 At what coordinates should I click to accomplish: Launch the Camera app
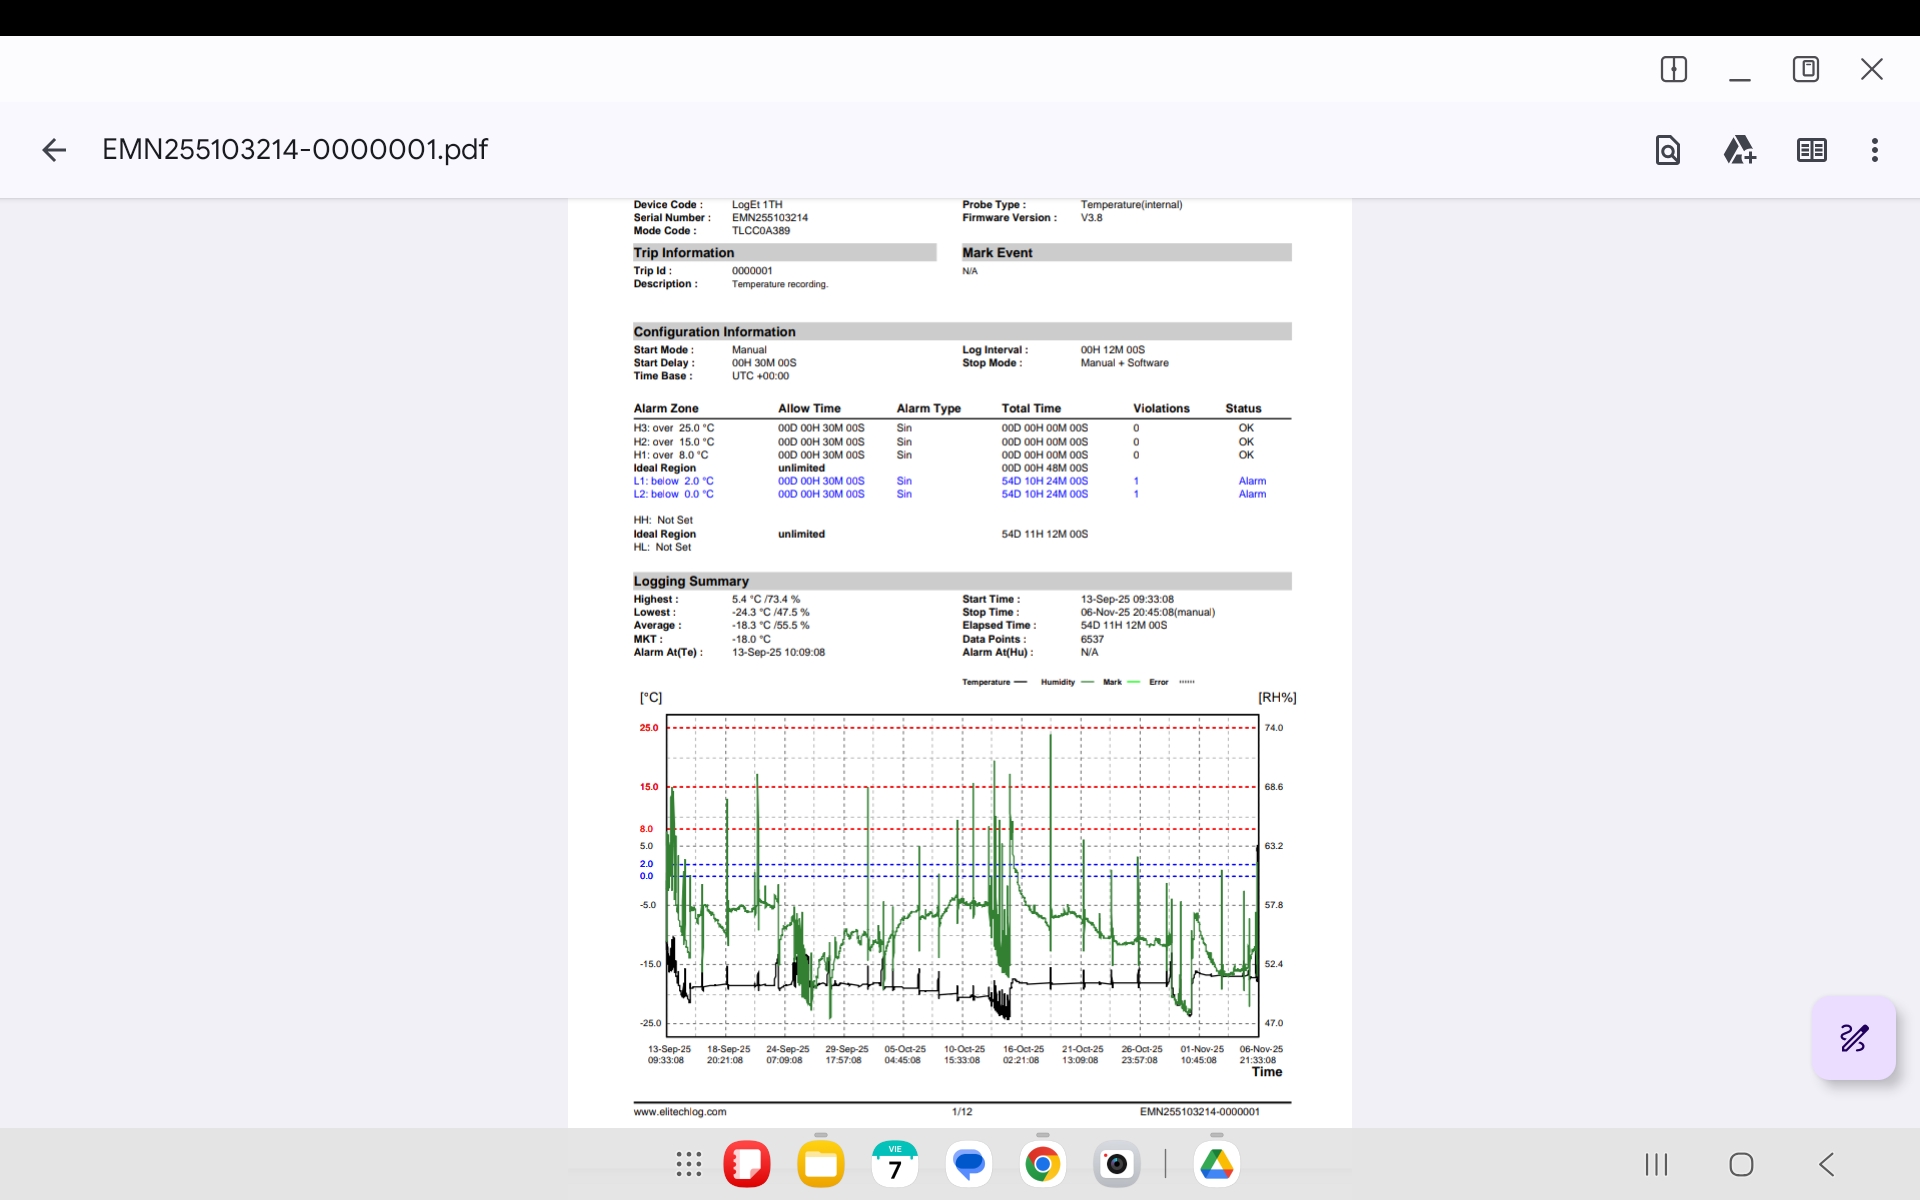point(1116,1164)
